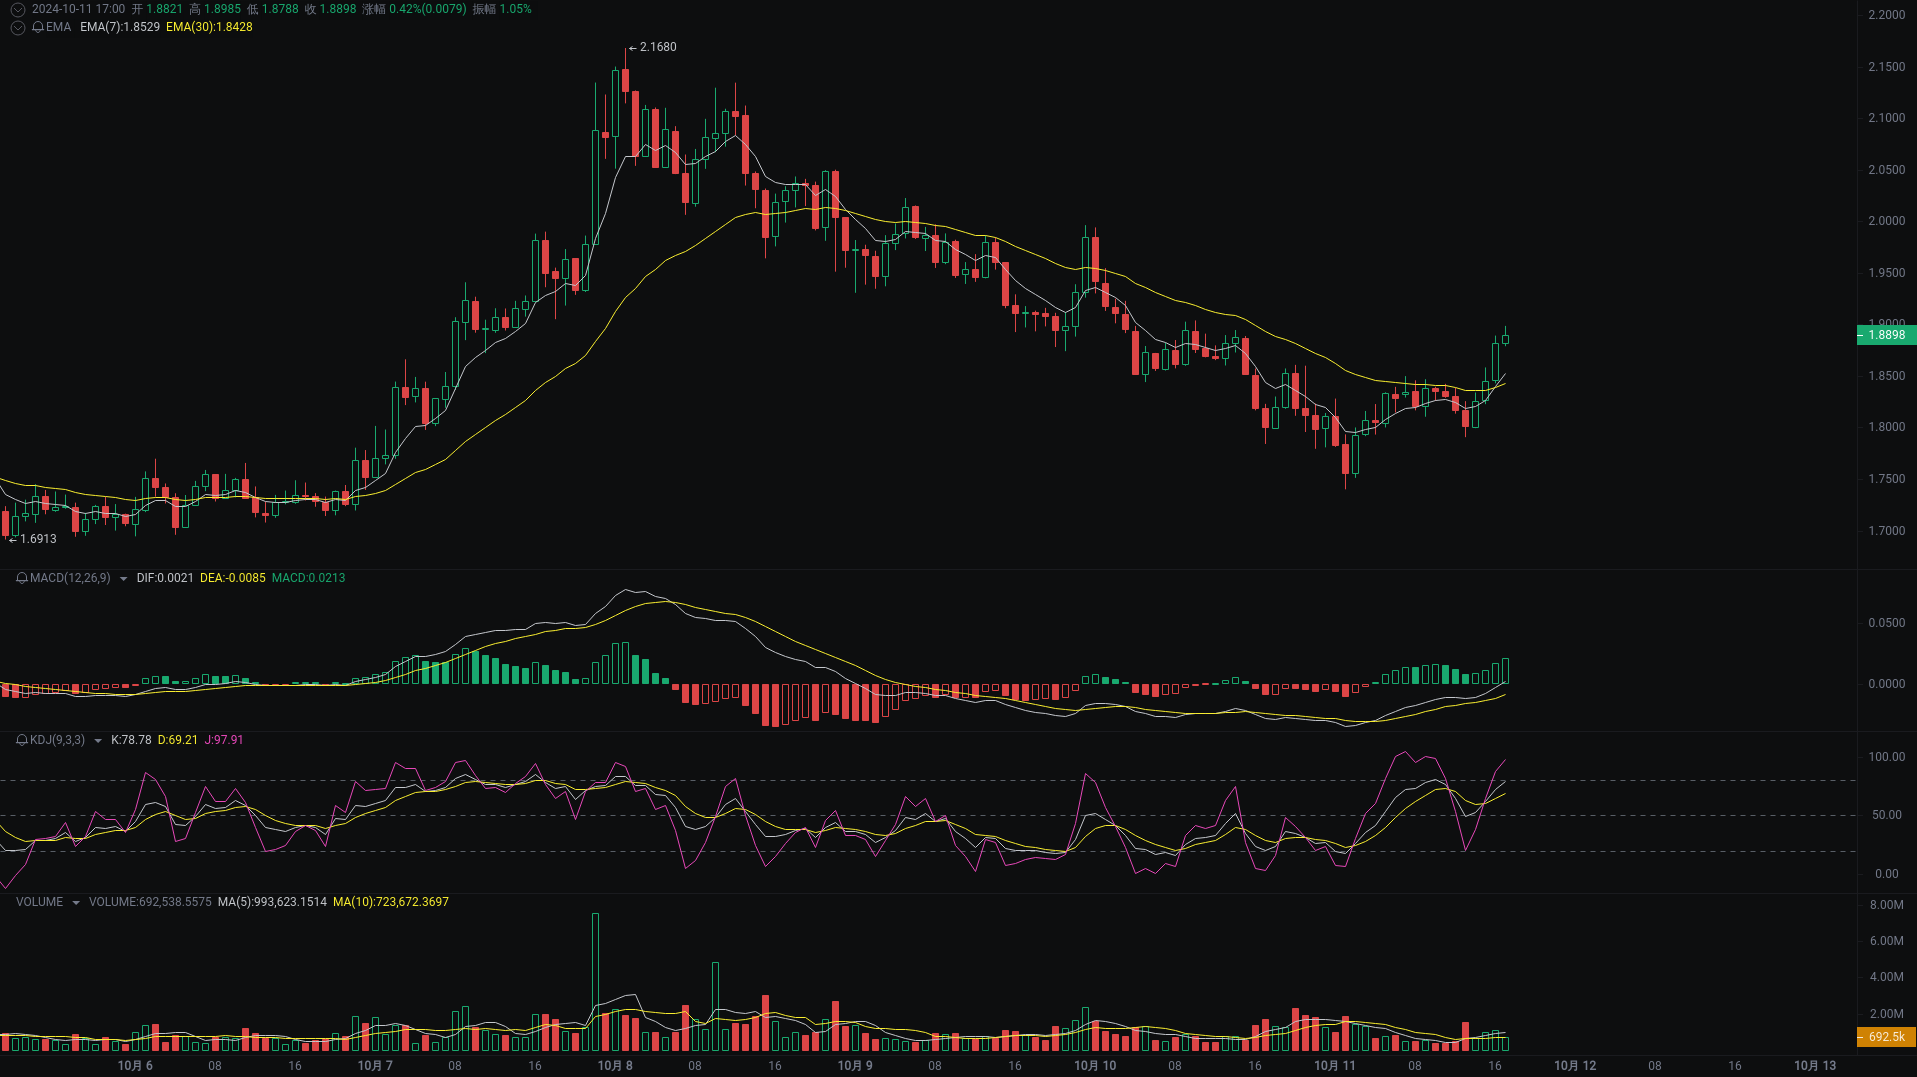Click the 10月 13 date label on time axis
The height and width of the screenshot is (1077, 1917).
click(x=1815, y=1066)
